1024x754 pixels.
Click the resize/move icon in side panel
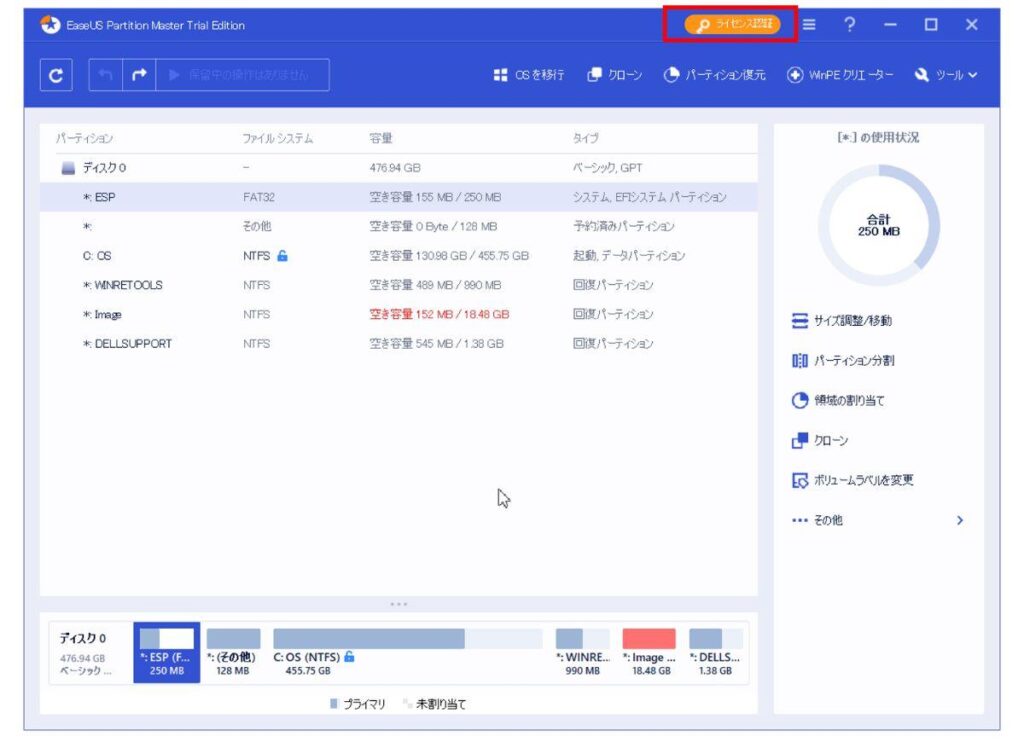pos(799,321)
